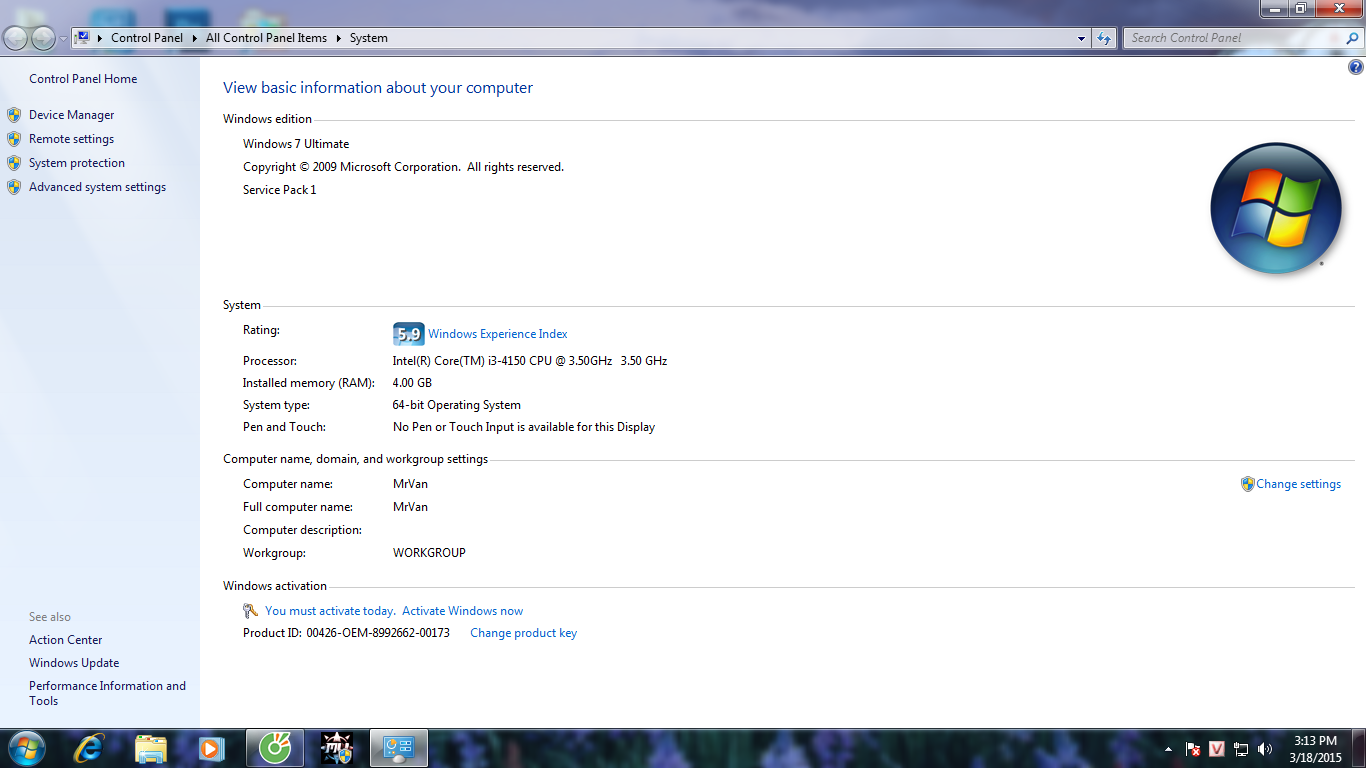Click shield icon beside System protection
The image size is (1366, 768).
click(14, 163)
